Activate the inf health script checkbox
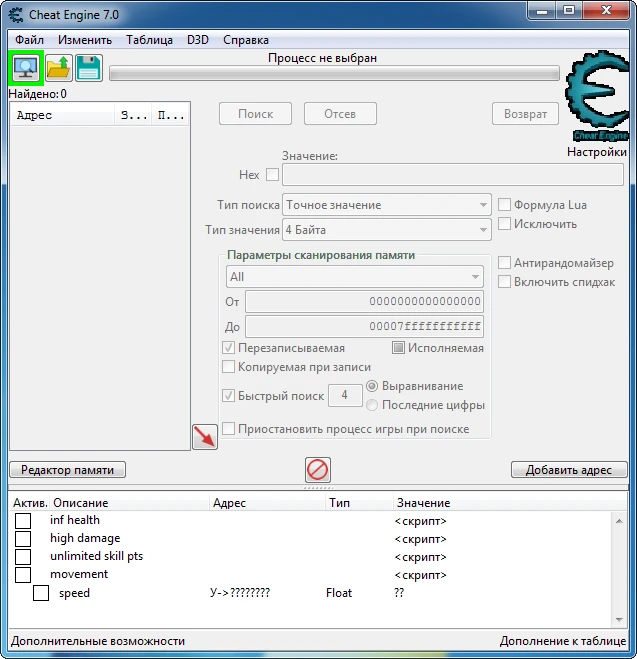 click(x=23, y=520)
